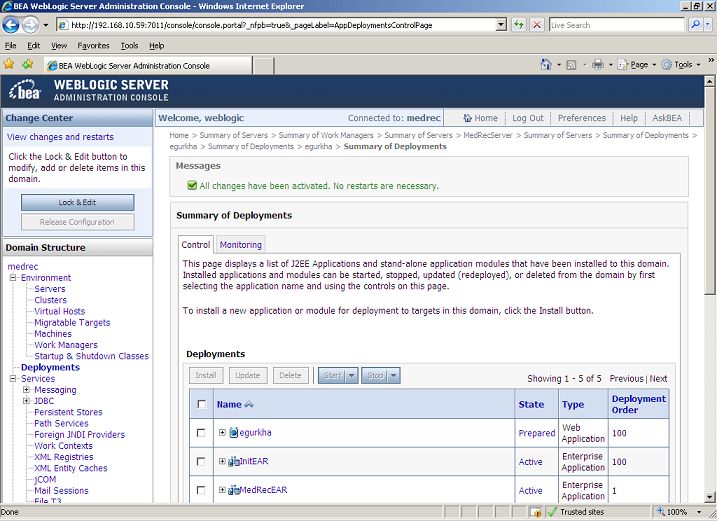Open the View menu
Screen dimensions: 717x521
[59, 46]
